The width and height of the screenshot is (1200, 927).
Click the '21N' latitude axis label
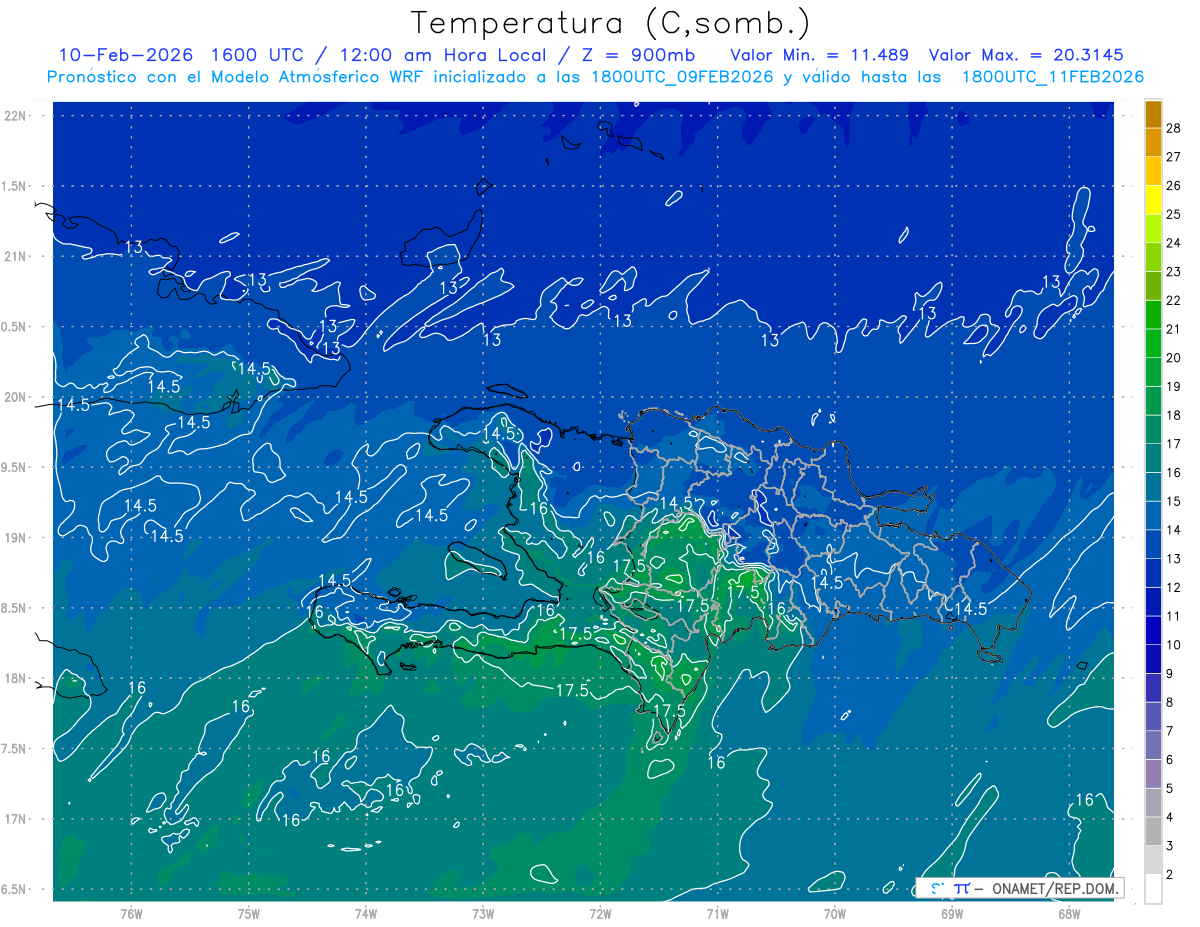pos(16,256)
